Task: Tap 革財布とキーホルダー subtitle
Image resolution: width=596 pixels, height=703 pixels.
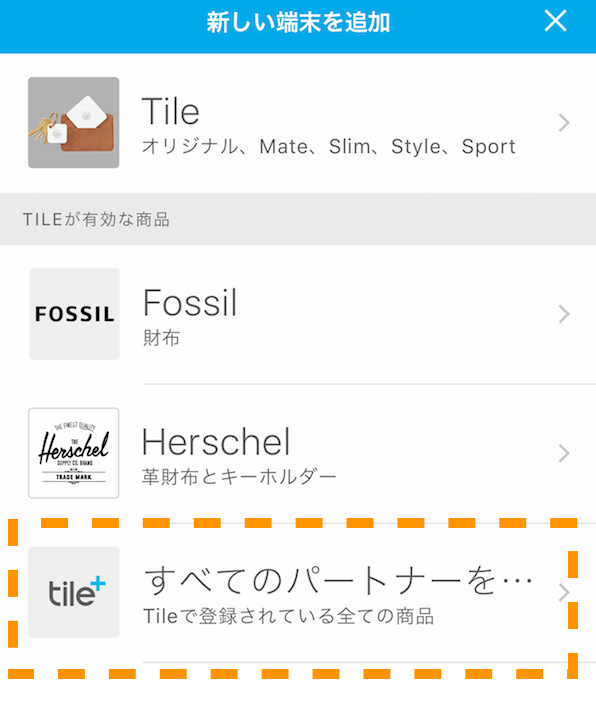Action: click(239, 477)
